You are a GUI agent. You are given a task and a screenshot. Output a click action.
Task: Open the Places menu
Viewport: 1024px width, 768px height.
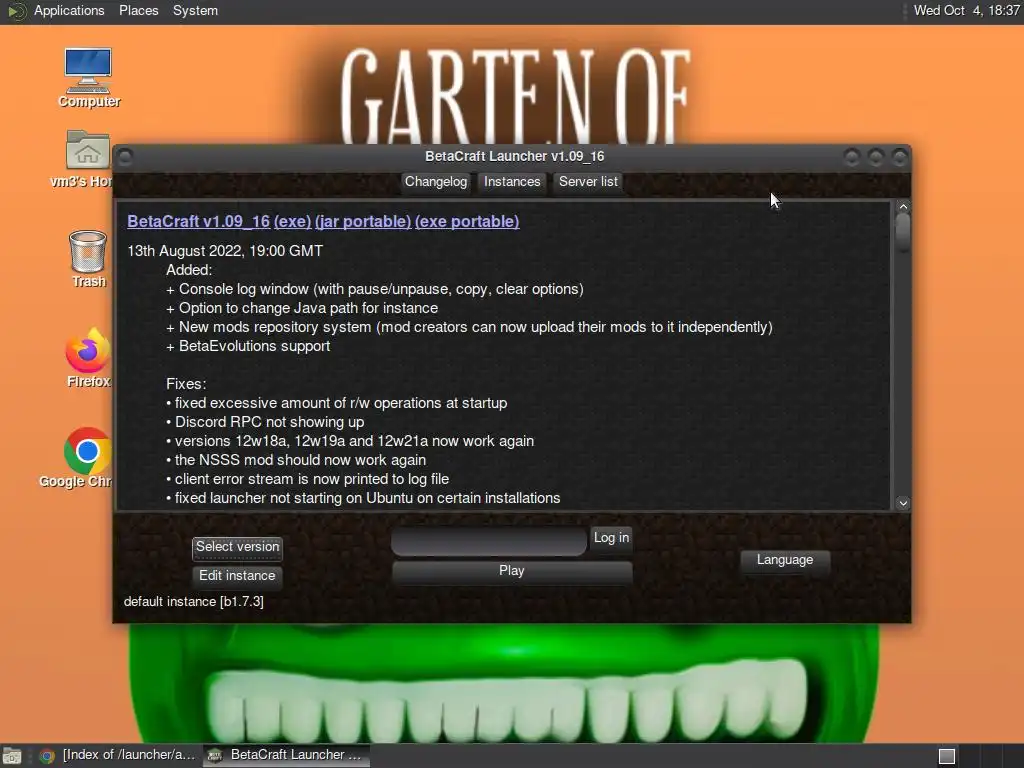[138, 11]
